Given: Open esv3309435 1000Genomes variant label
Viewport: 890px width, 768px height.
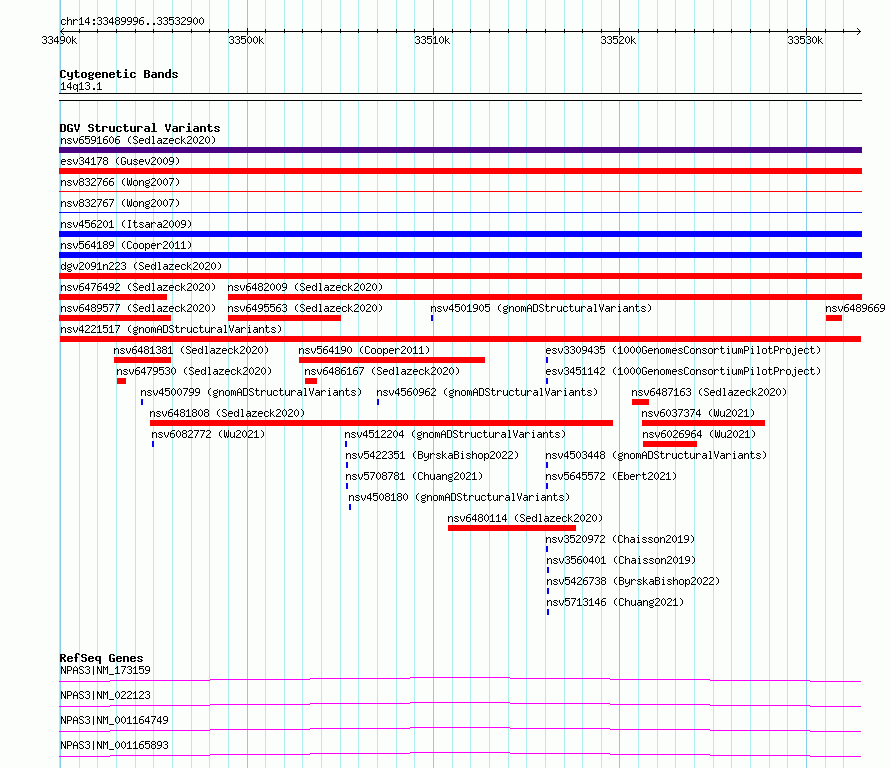Looking at the screenshot, I should (683, 350).
